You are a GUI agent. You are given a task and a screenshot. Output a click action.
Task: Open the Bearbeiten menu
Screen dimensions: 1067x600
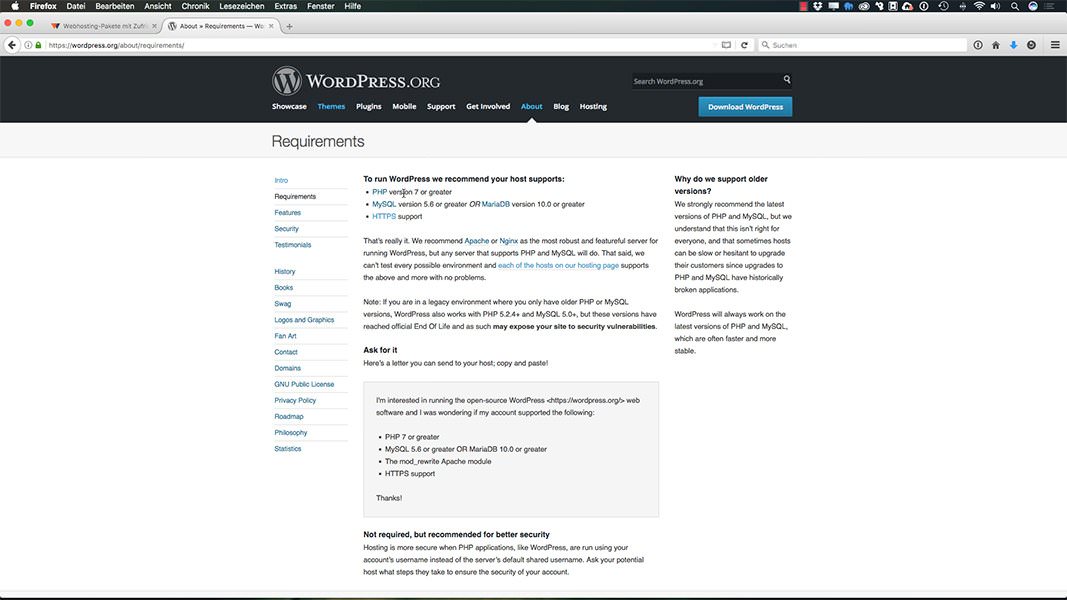(x=114, y=6)
